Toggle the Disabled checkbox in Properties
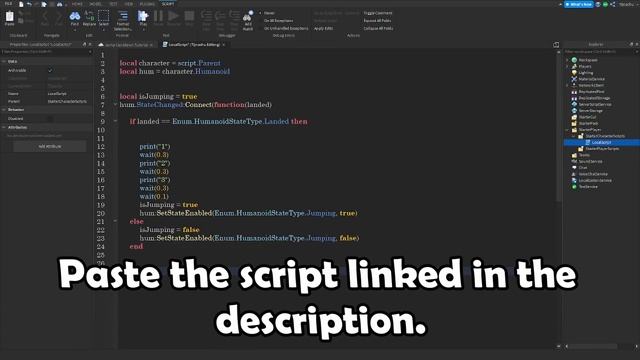640x360 pixels. tap(50, 118)
